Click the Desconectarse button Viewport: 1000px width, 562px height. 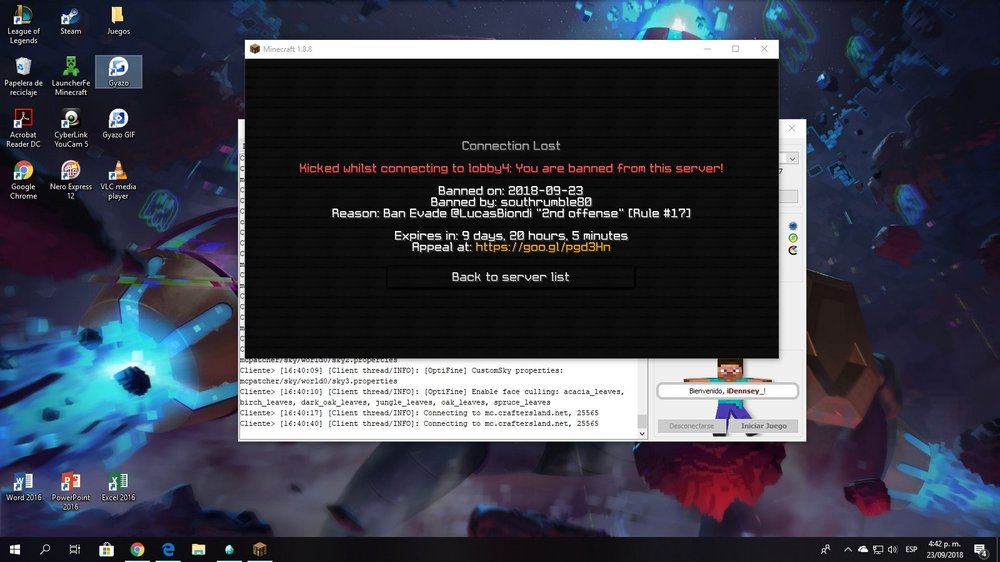coord(691,426)
